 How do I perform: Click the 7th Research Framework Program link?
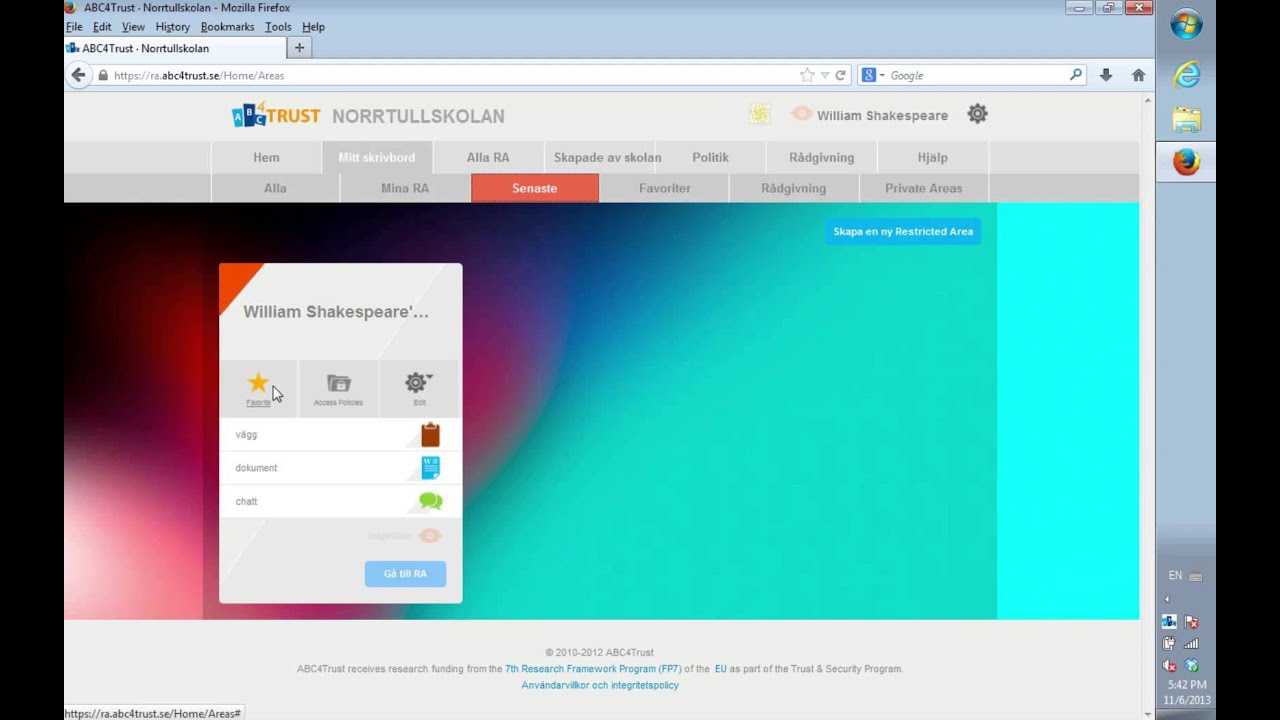point(593,669)
